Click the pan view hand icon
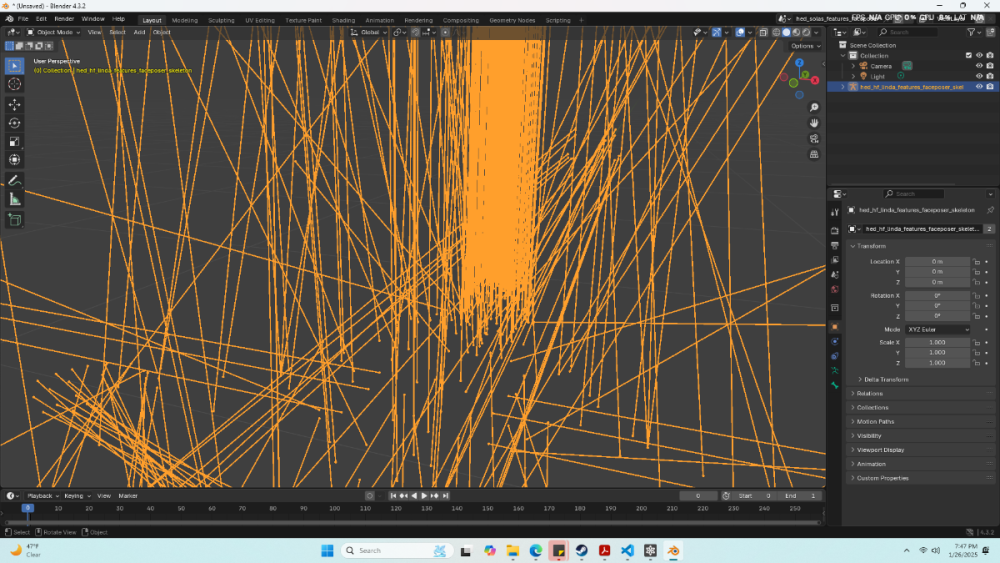Viewport: 1000px width, 563px height. pyautogui.click(x=815, y=123)
